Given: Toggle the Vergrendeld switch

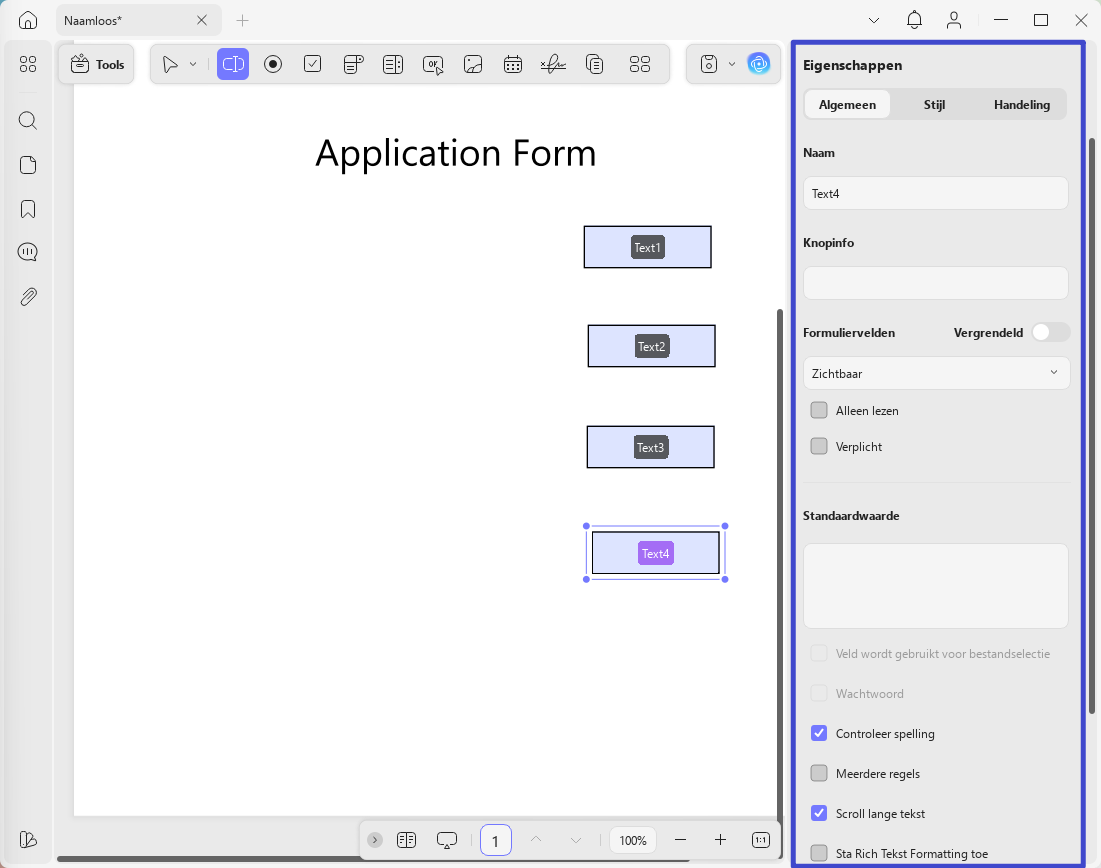Looking at the screenshot, I should point(1050,332).
